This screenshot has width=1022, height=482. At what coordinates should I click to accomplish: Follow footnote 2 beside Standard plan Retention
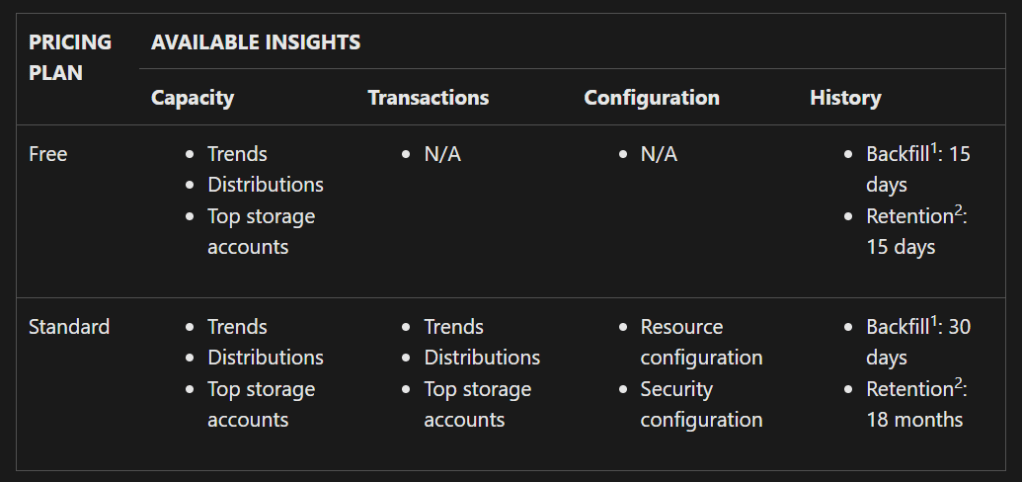pyautogui.click(x=958, y=383)
